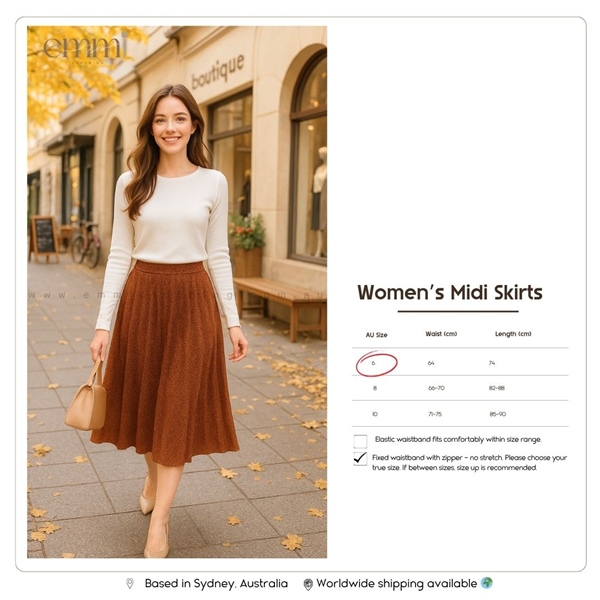Click Based in Sydney, Australia text
Screen dimensions: 600x600
click(216, 584)
